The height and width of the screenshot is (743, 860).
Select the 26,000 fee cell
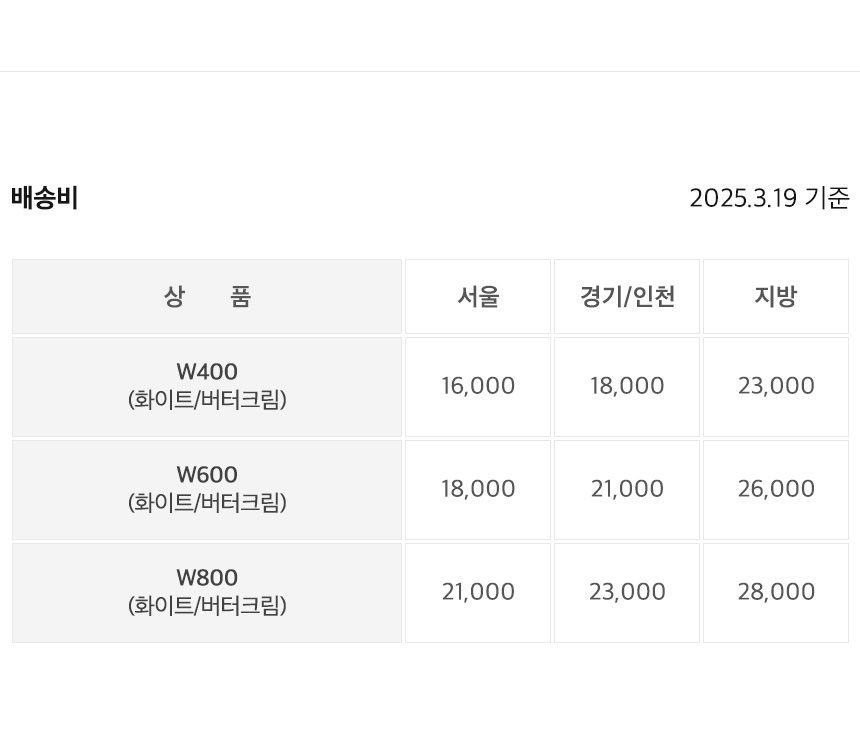pos(776,490)
